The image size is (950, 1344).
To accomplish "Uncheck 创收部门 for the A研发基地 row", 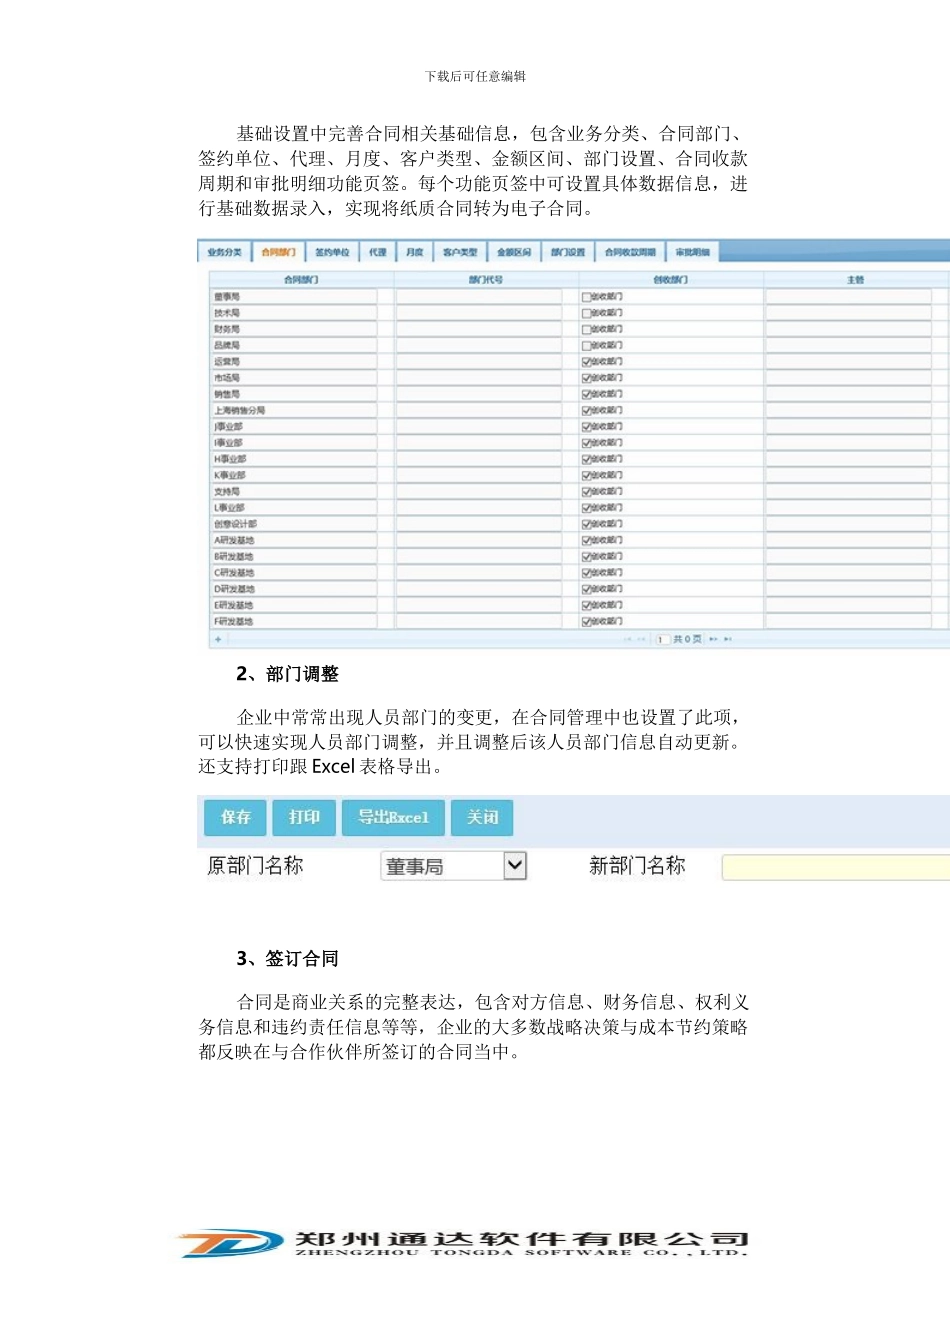I will tap(587, 540).
